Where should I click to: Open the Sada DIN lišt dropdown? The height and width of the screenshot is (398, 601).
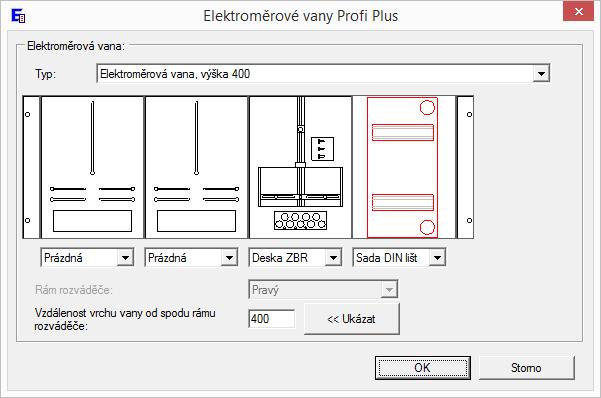click(x=437, y=258)
